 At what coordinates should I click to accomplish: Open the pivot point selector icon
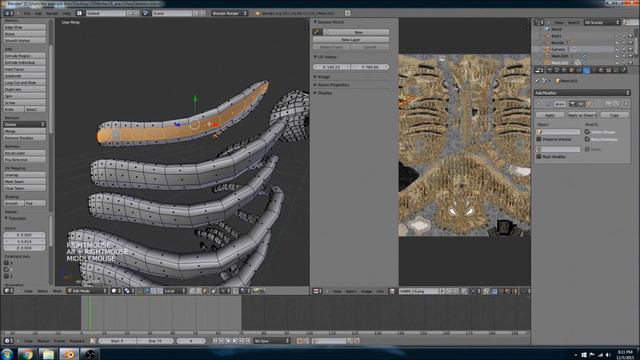[129, 291]
